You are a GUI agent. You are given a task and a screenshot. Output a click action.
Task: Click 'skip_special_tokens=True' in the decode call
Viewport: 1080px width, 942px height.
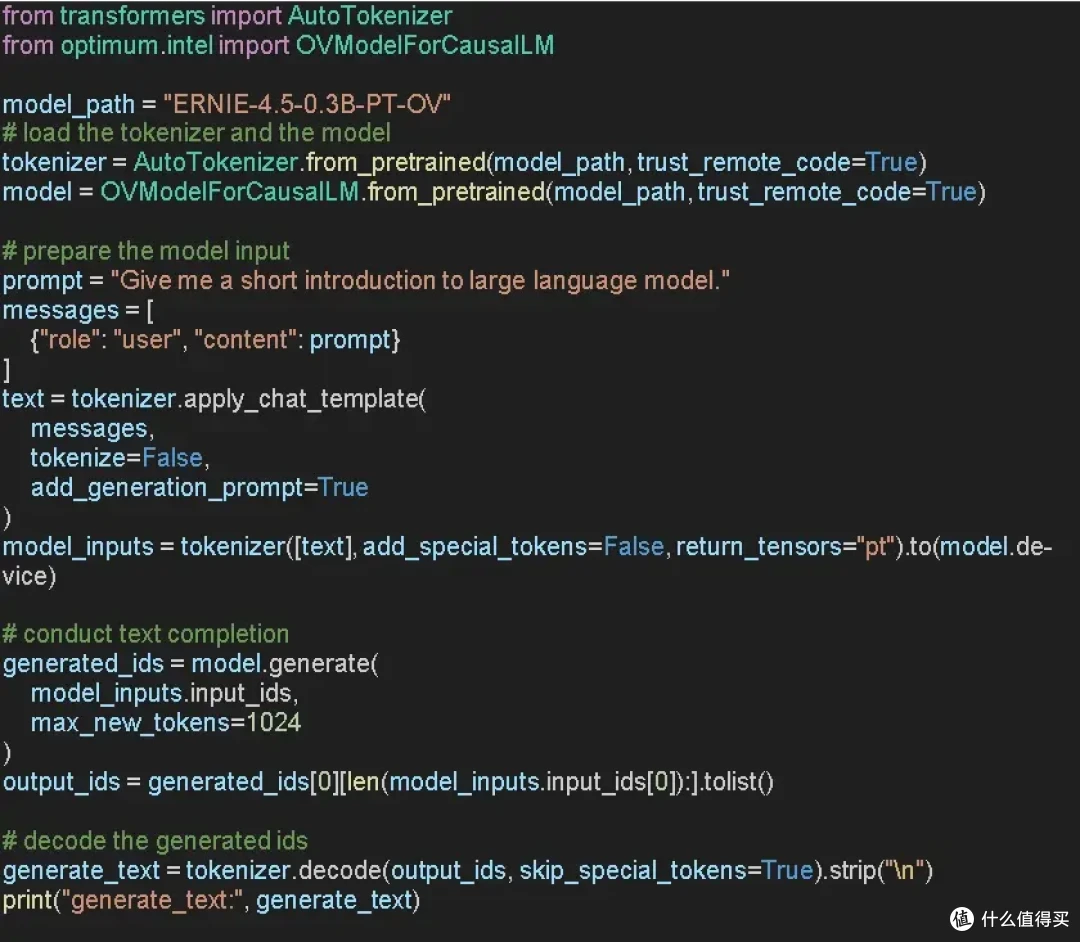666,871
